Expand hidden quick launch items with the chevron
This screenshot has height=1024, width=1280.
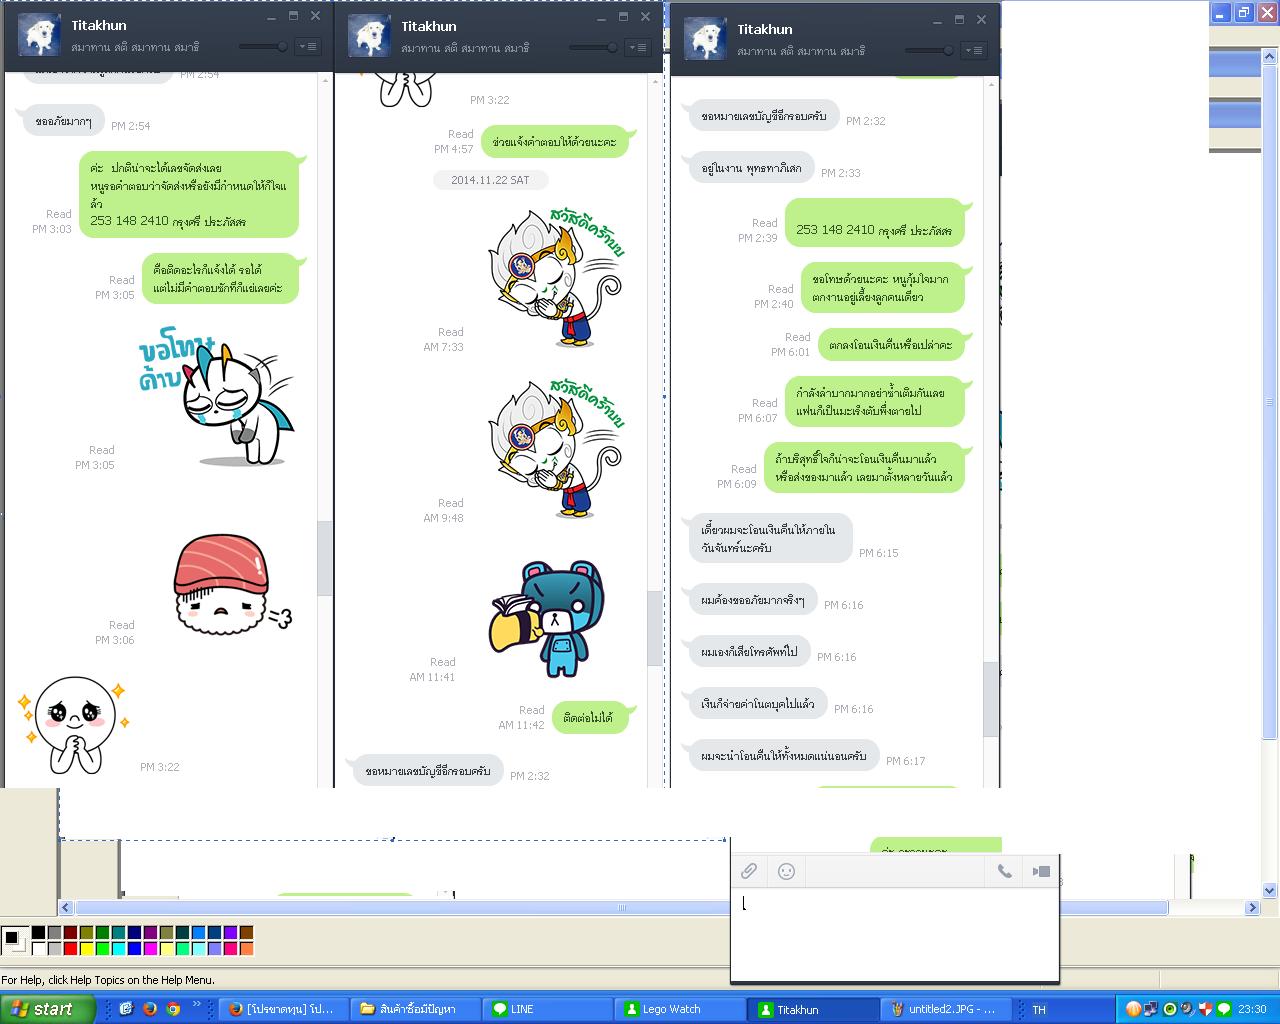197,1005
